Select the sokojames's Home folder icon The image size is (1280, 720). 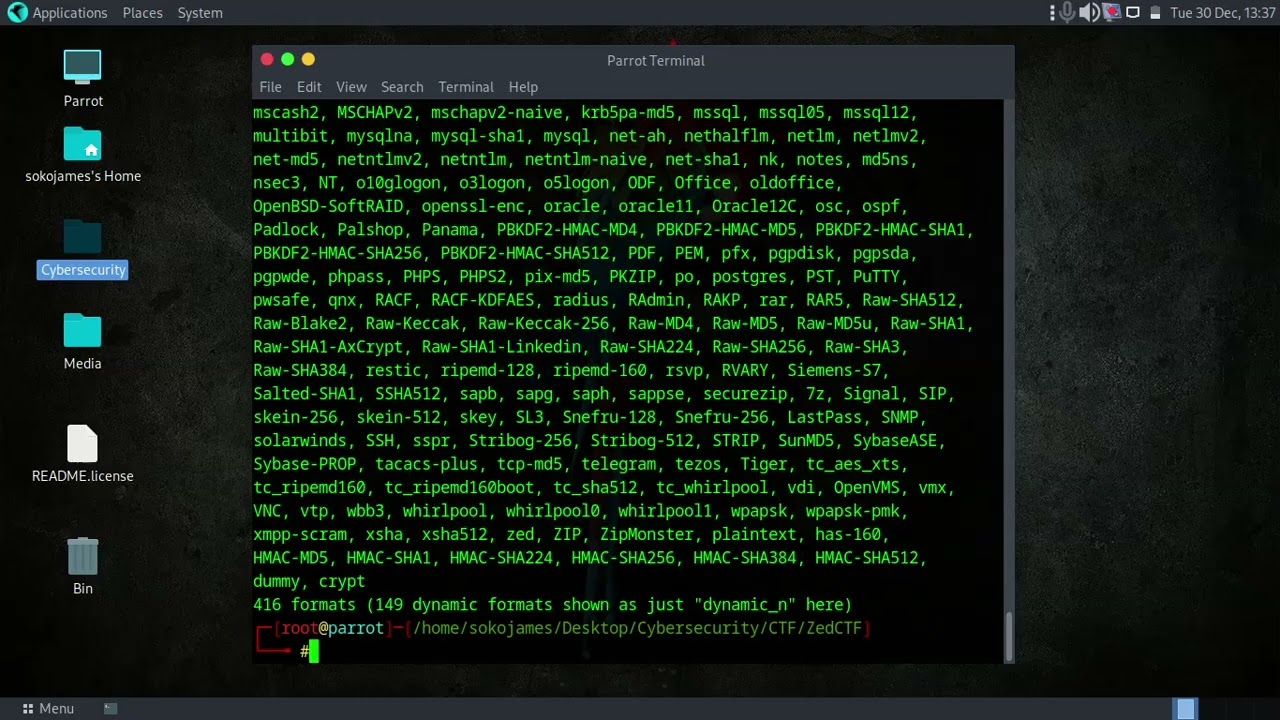pyautogui.click(x=83, y=155)
